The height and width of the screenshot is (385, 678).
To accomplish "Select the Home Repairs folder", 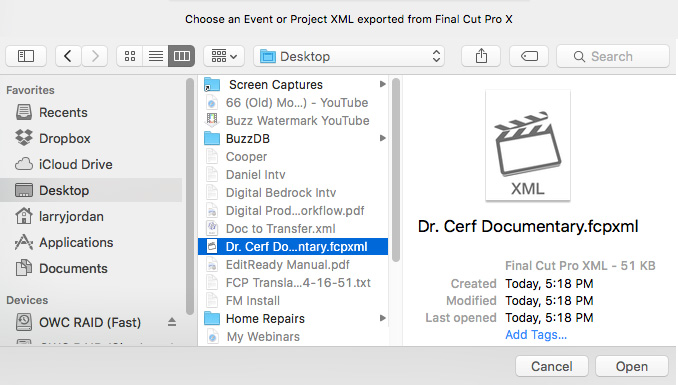I will coord(293,319).
